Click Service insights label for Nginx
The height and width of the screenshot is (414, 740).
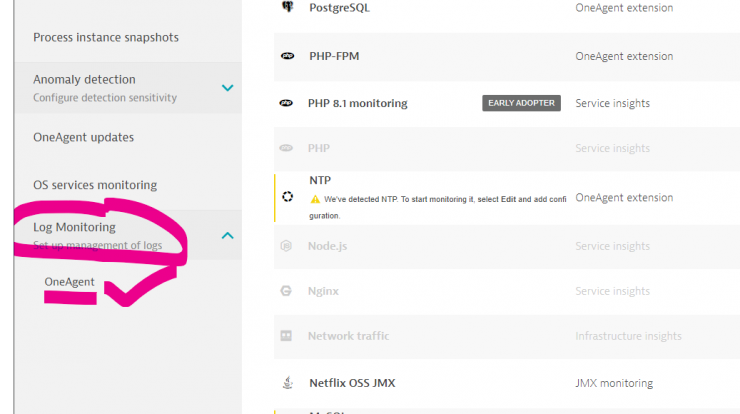[x=612, y=291]
